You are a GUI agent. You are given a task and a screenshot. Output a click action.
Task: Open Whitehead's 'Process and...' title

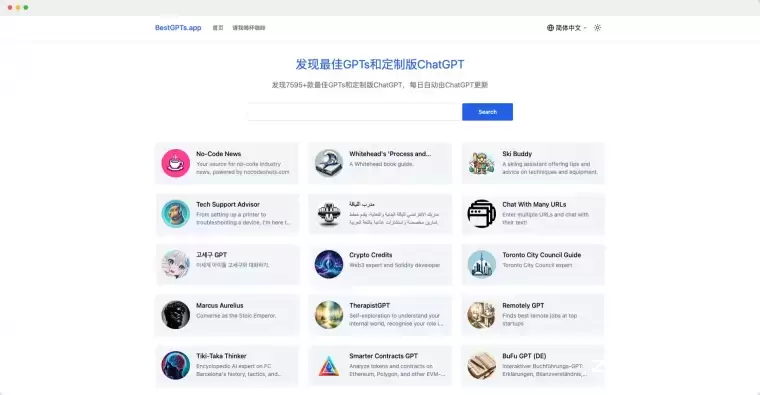pyautogui.click(x=390, y=154)
